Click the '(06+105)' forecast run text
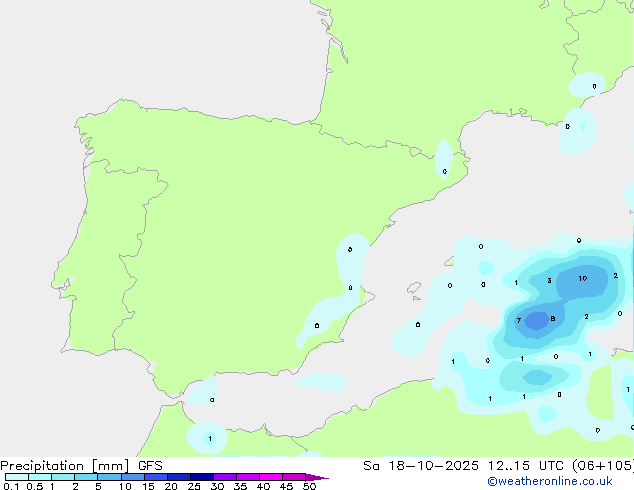 pos(603,466)
